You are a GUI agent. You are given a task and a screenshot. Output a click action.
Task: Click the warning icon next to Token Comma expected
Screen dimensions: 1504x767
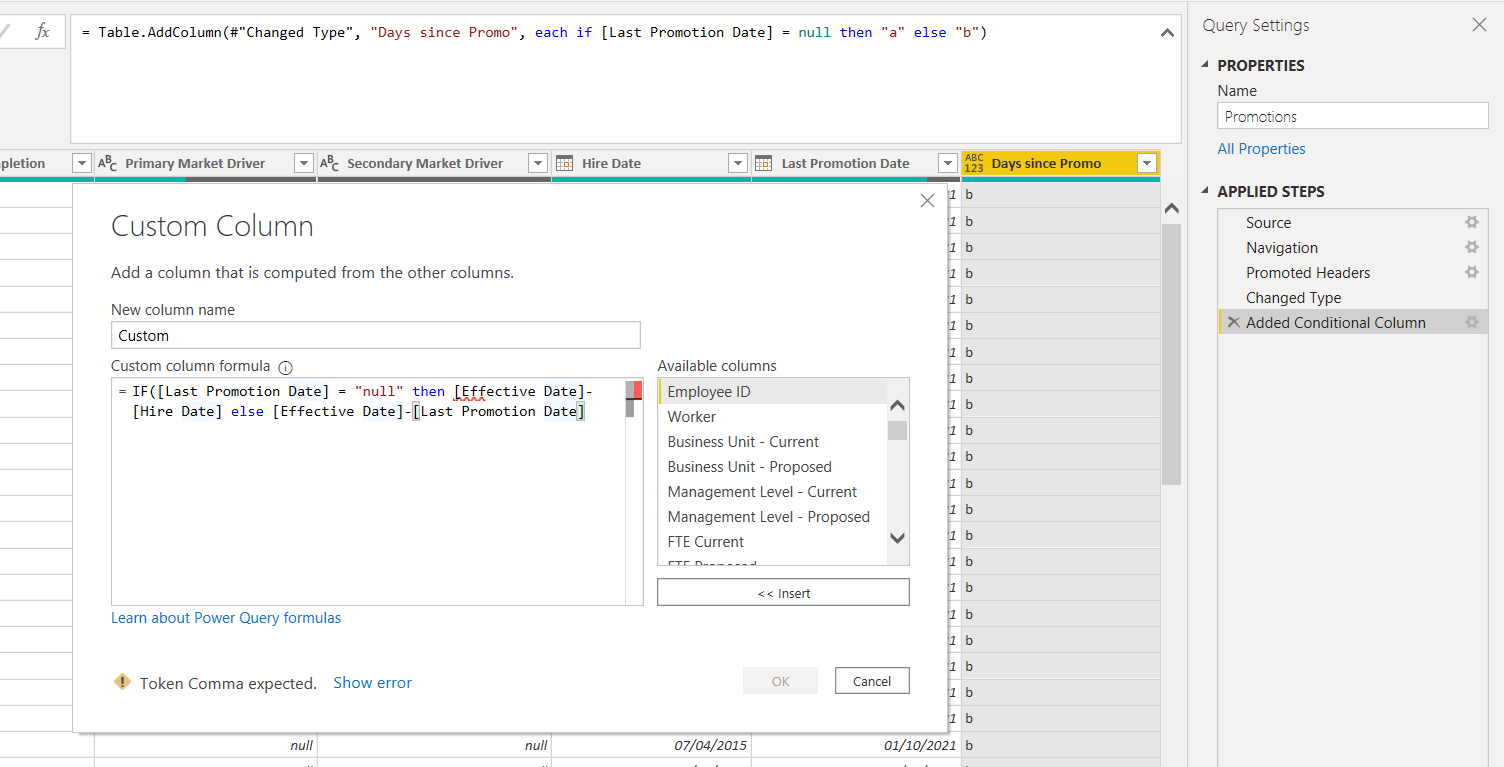122,682
